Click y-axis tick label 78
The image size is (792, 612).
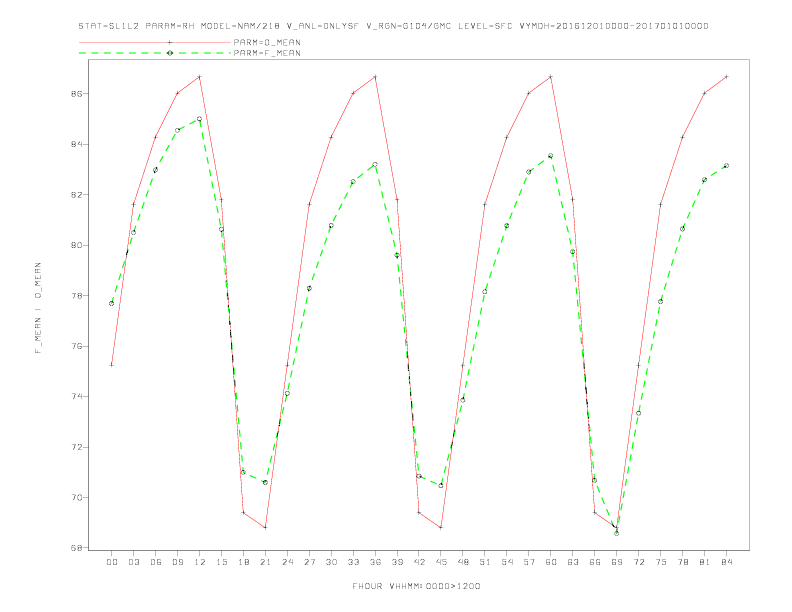(76, 295)
